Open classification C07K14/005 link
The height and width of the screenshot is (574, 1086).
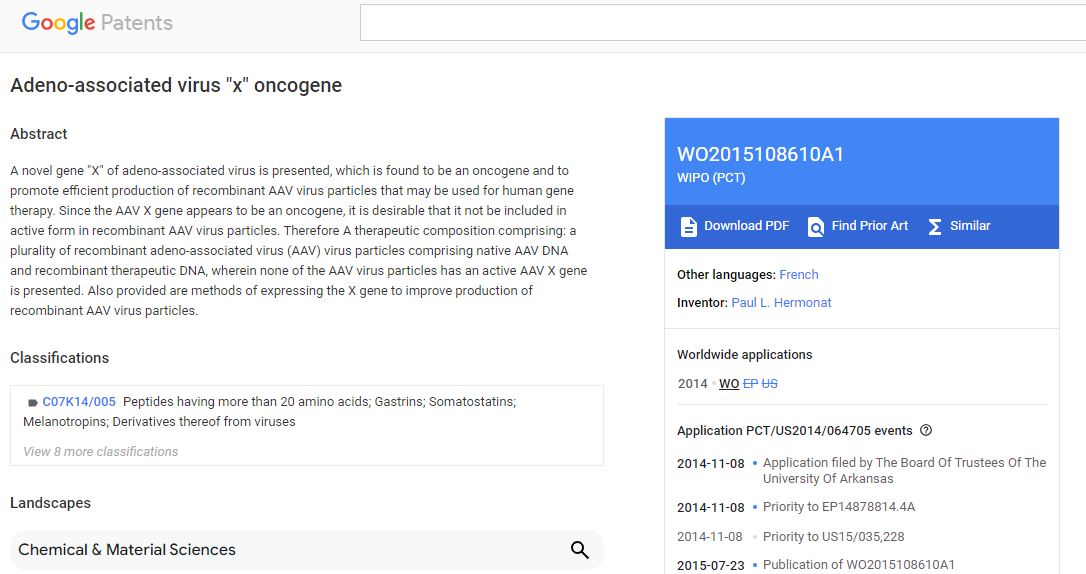tap(79, 402)
